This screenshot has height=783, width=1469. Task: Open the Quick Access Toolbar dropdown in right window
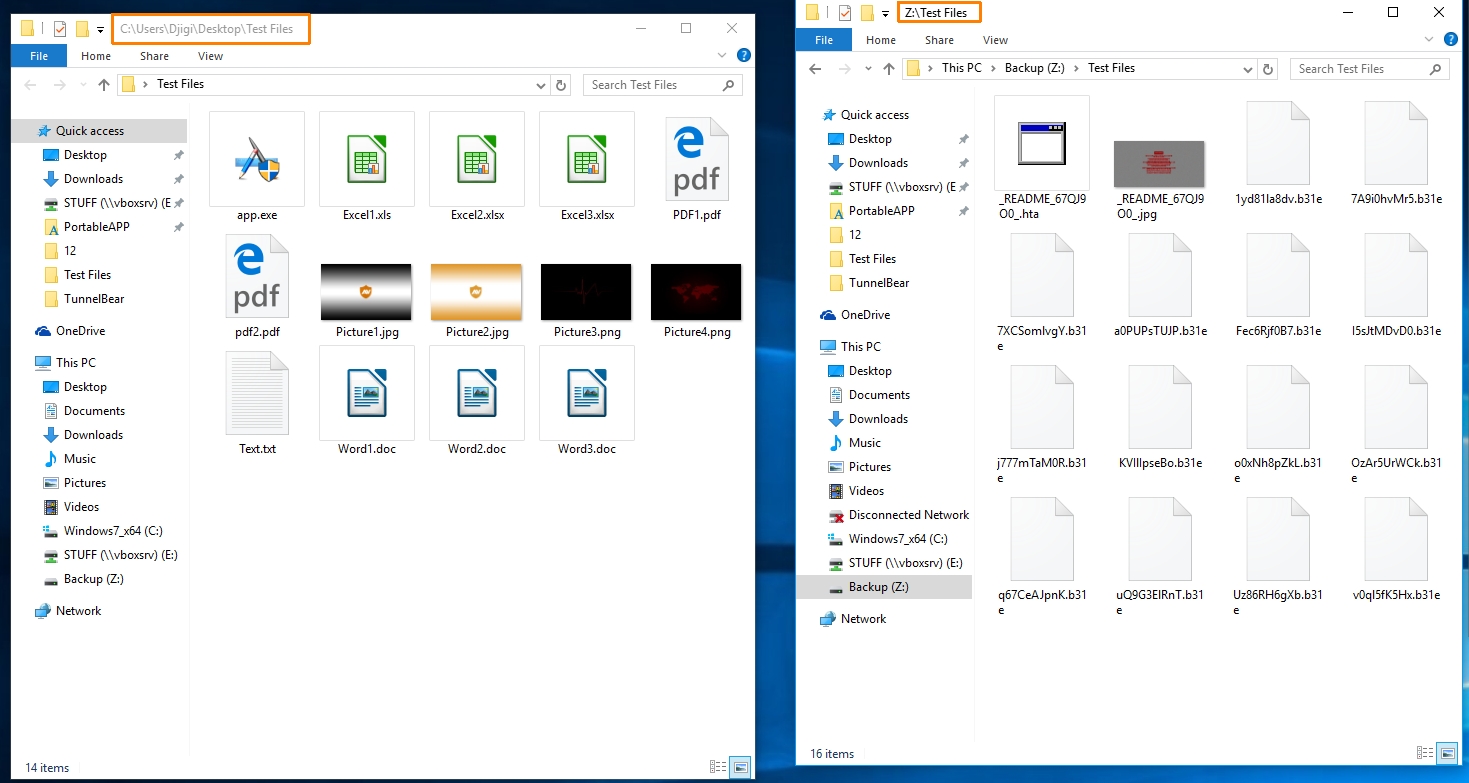[885, 14]
